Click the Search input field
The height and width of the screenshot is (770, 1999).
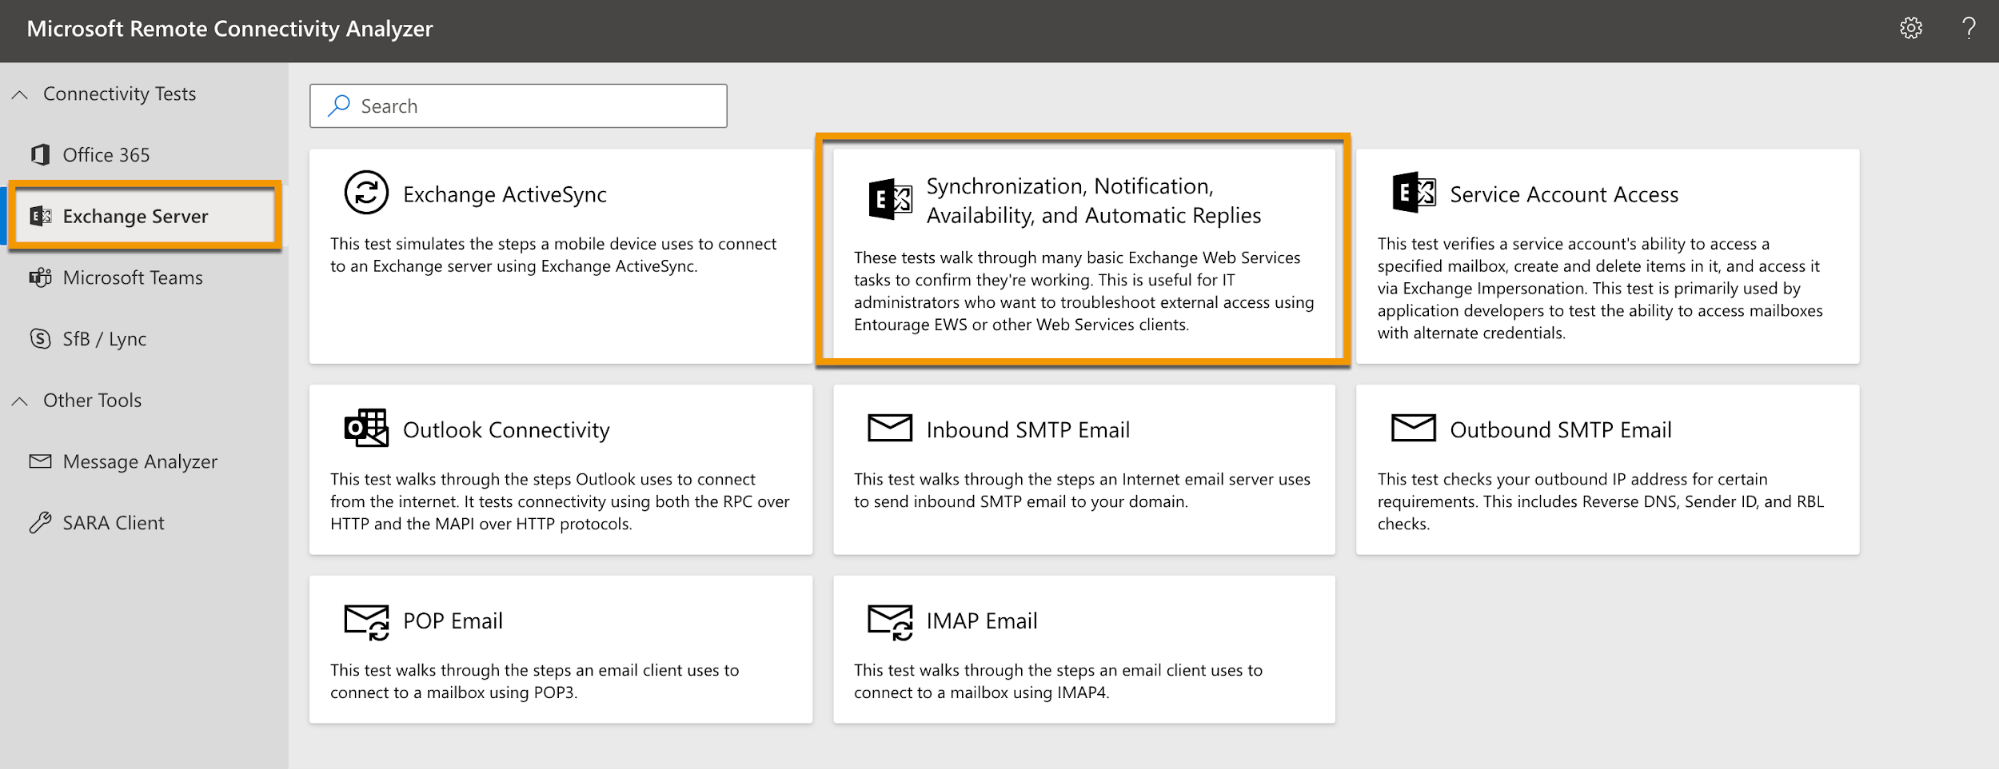click(518, 106)
